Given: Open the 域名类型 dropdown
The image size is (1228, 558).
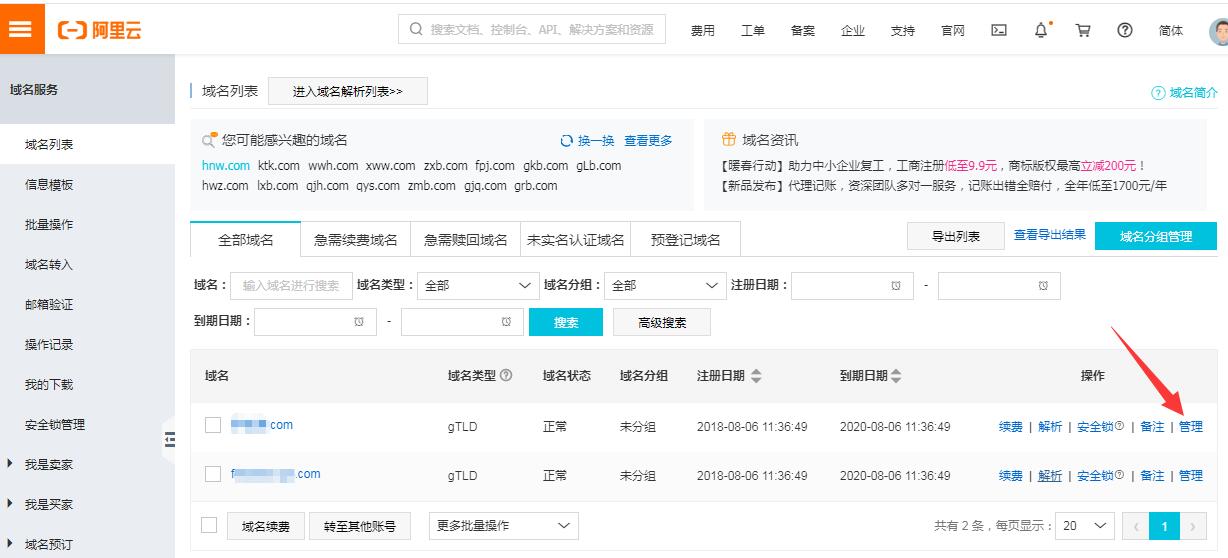Looking at the screenshot, I should click(477, 285).
